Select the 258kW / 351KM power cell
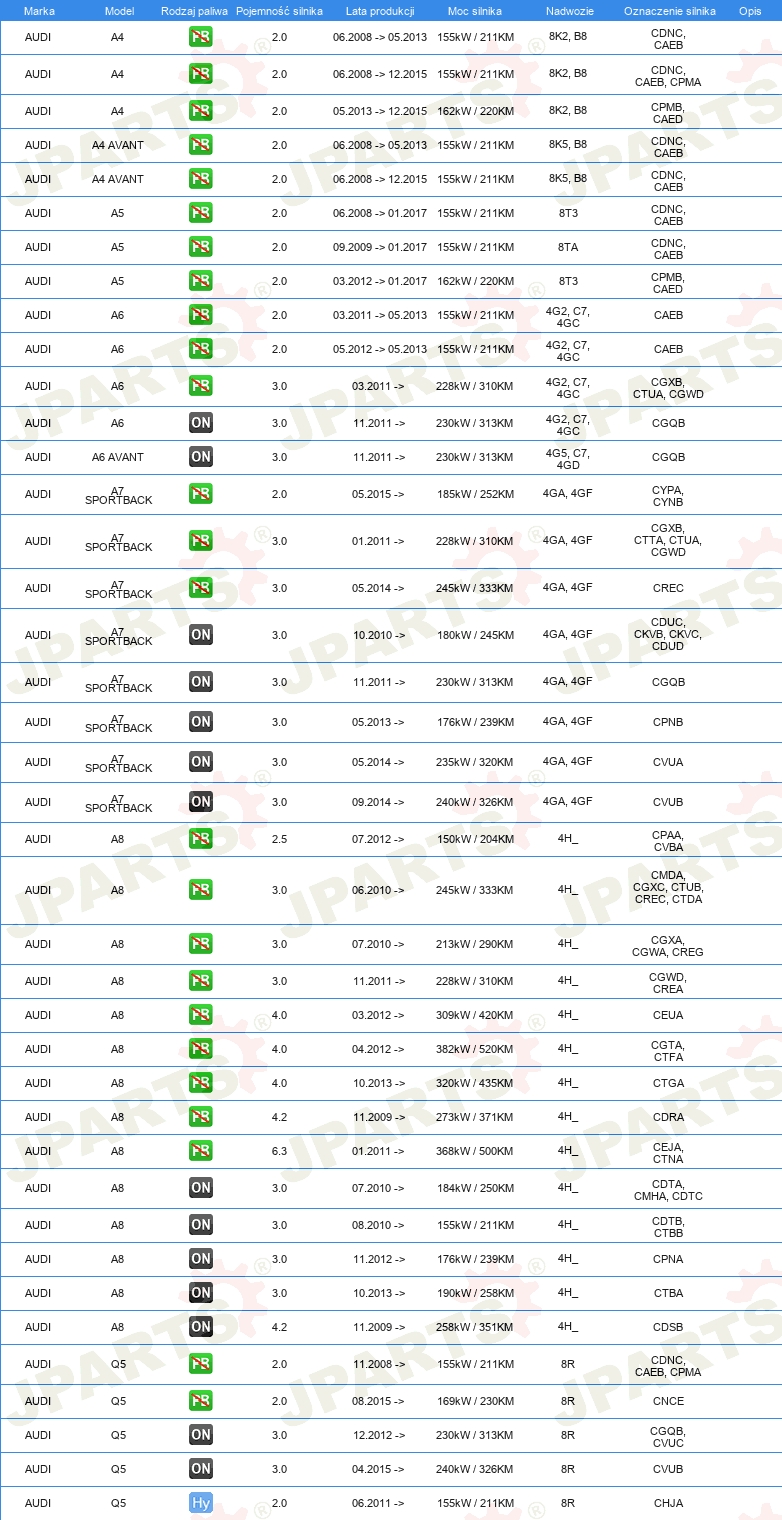 [475, 1327]
